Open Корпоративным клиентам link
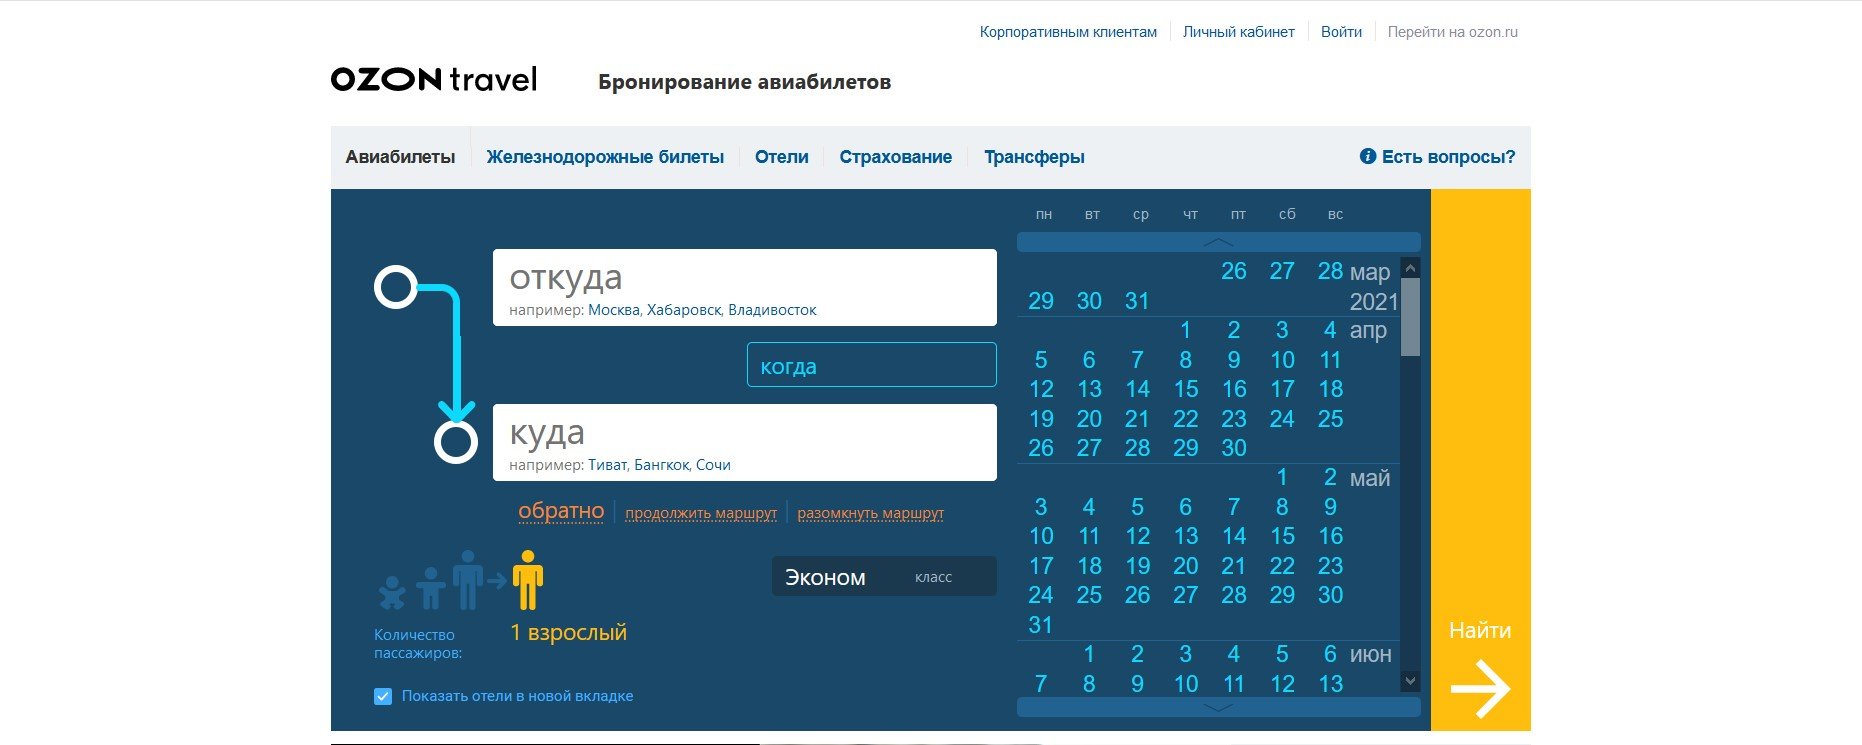The image size is (1862, 745). [x=1068, y=32]
